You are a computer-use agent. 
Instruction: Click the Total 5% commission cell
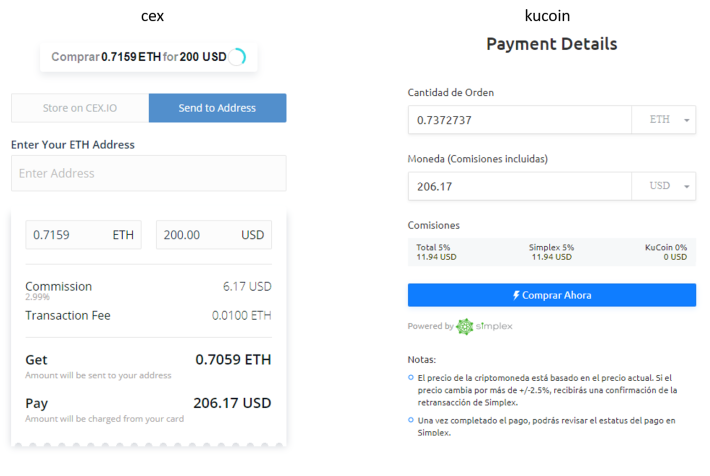437,252
